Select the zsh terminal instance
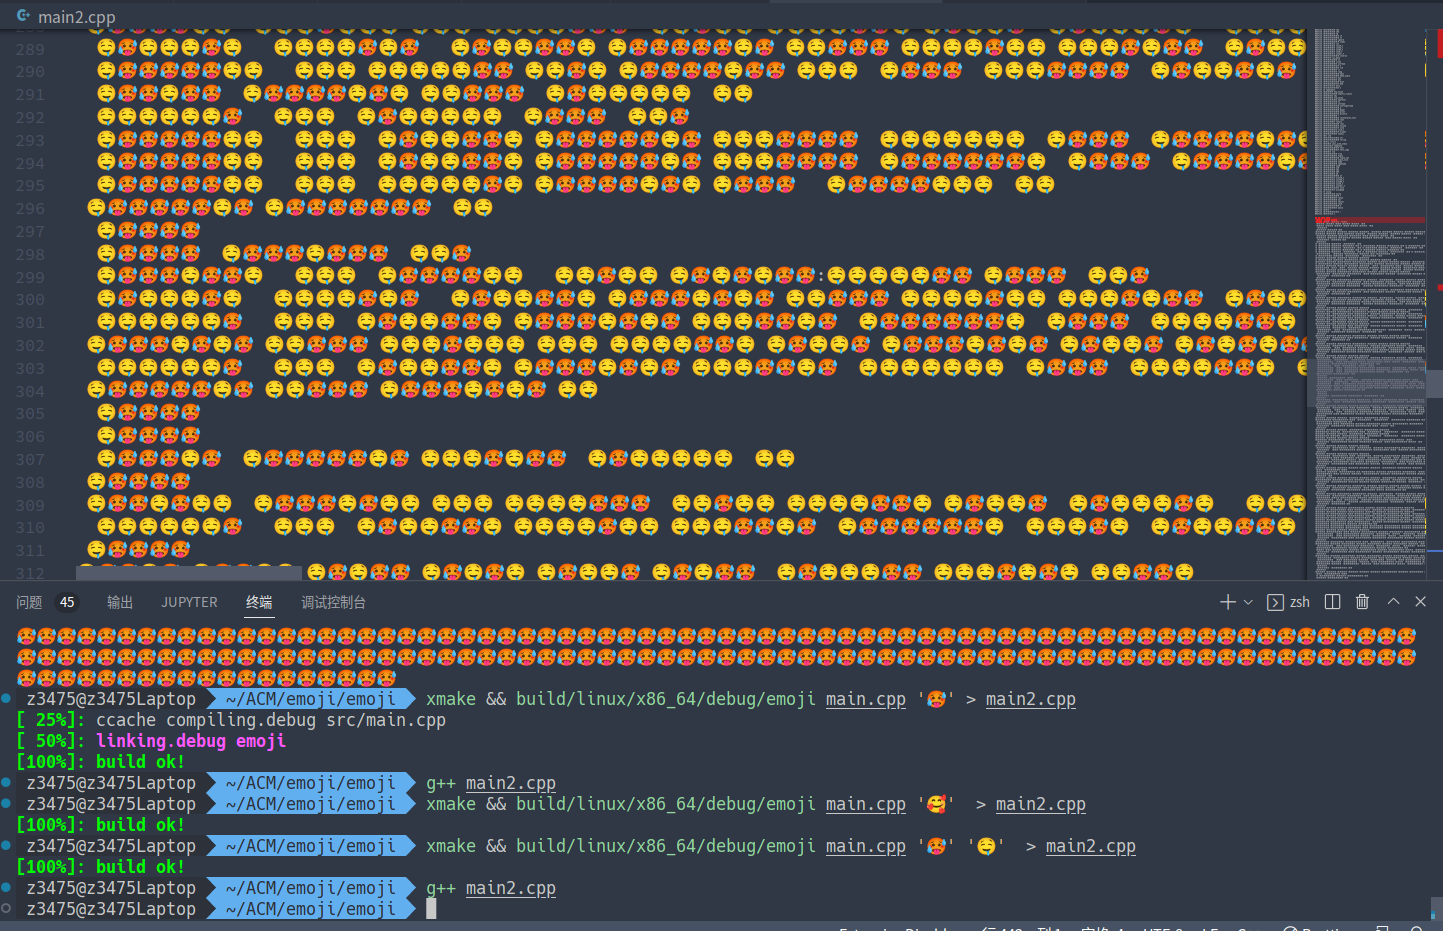The width and height of the screenshot is (1443, 931). pyautogui.click(x=1289, y=602)
